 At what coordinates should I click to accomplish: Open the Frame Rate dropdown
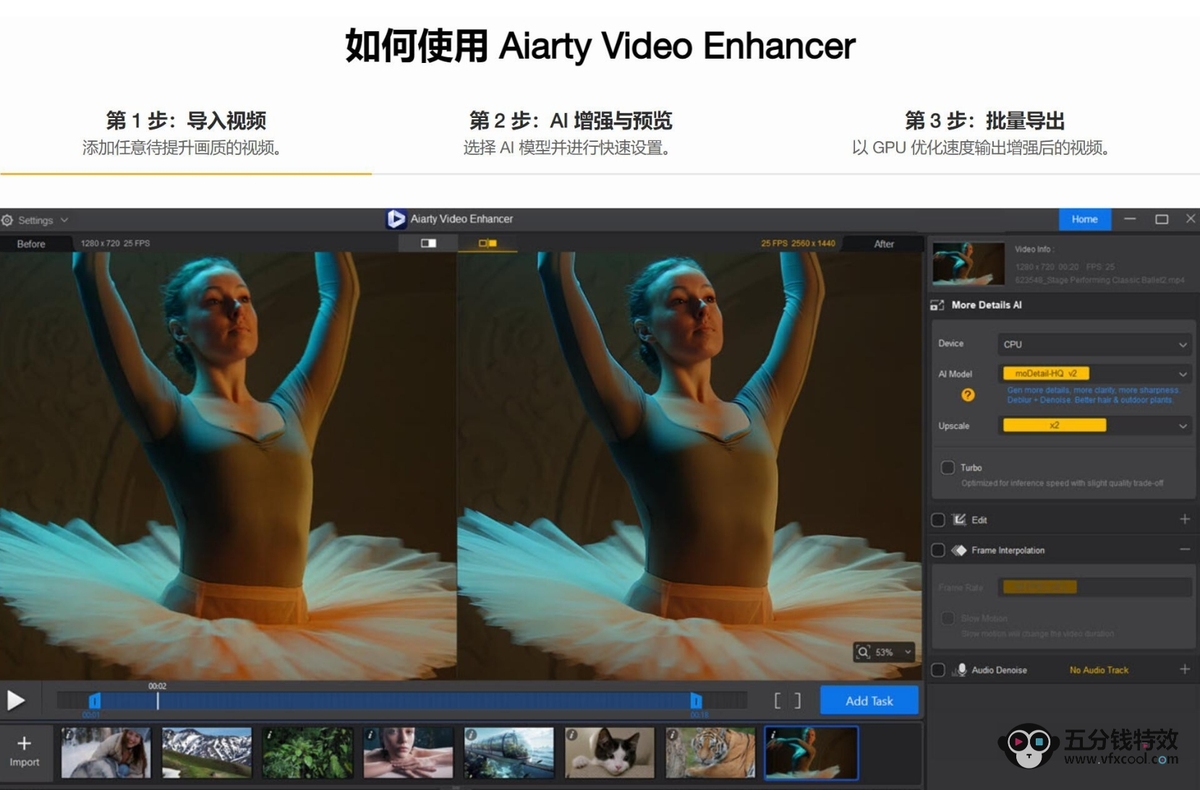1095,588
